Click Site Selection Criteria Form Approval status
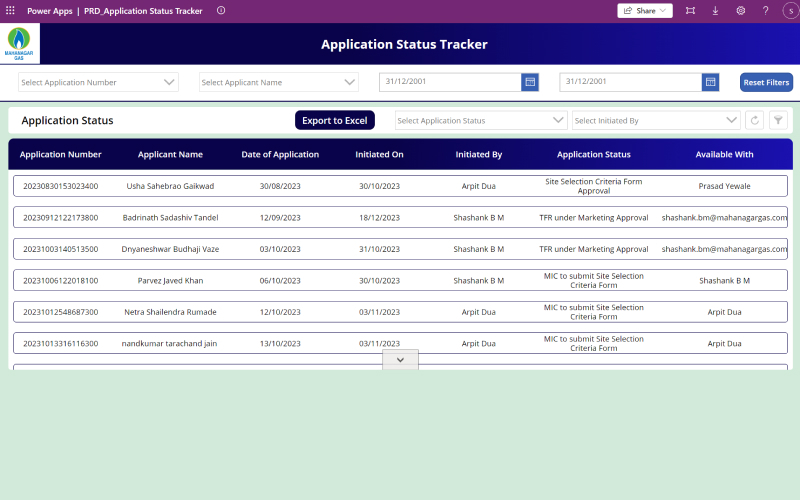This screenshot has width=800, height=500. coord(594,186)
